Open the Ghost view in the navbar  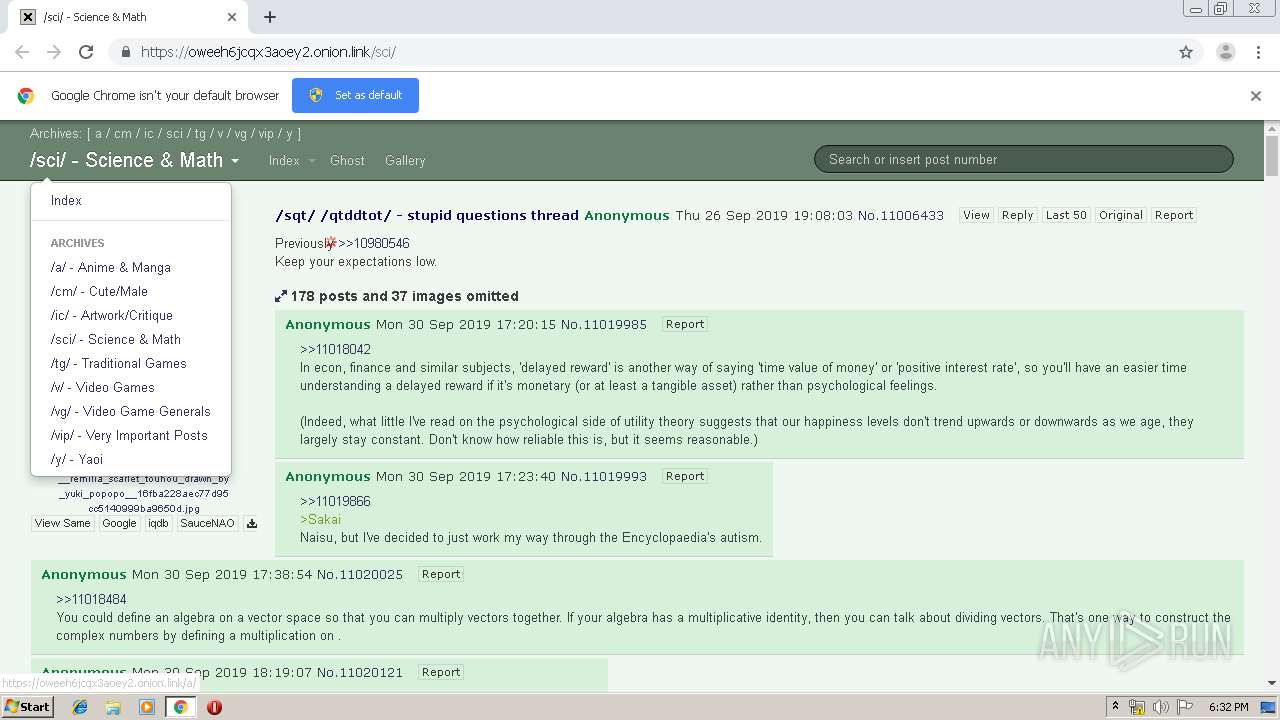point(347,160)
